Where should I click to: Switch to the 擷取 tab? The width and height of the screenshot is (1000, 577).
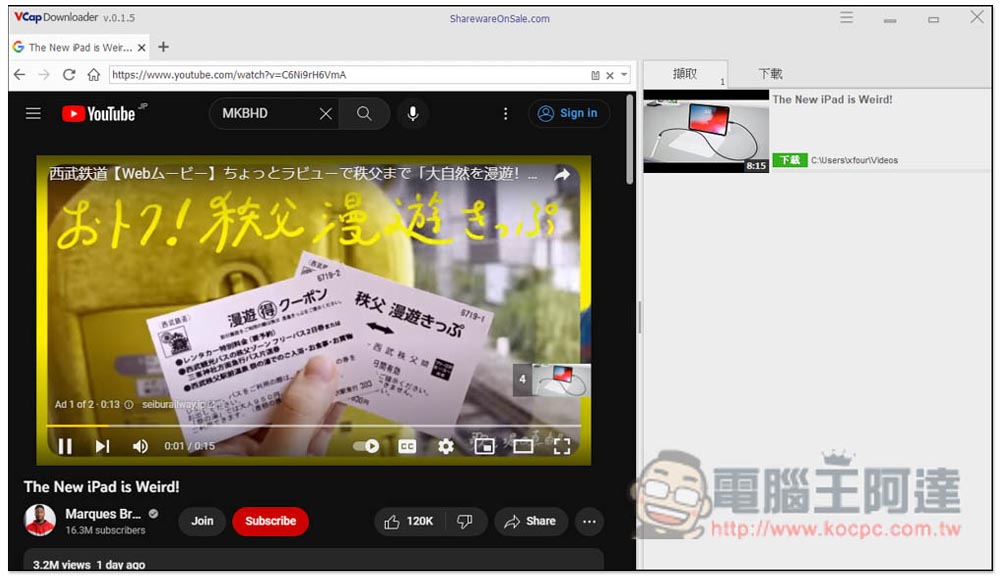tap(685, 74)
